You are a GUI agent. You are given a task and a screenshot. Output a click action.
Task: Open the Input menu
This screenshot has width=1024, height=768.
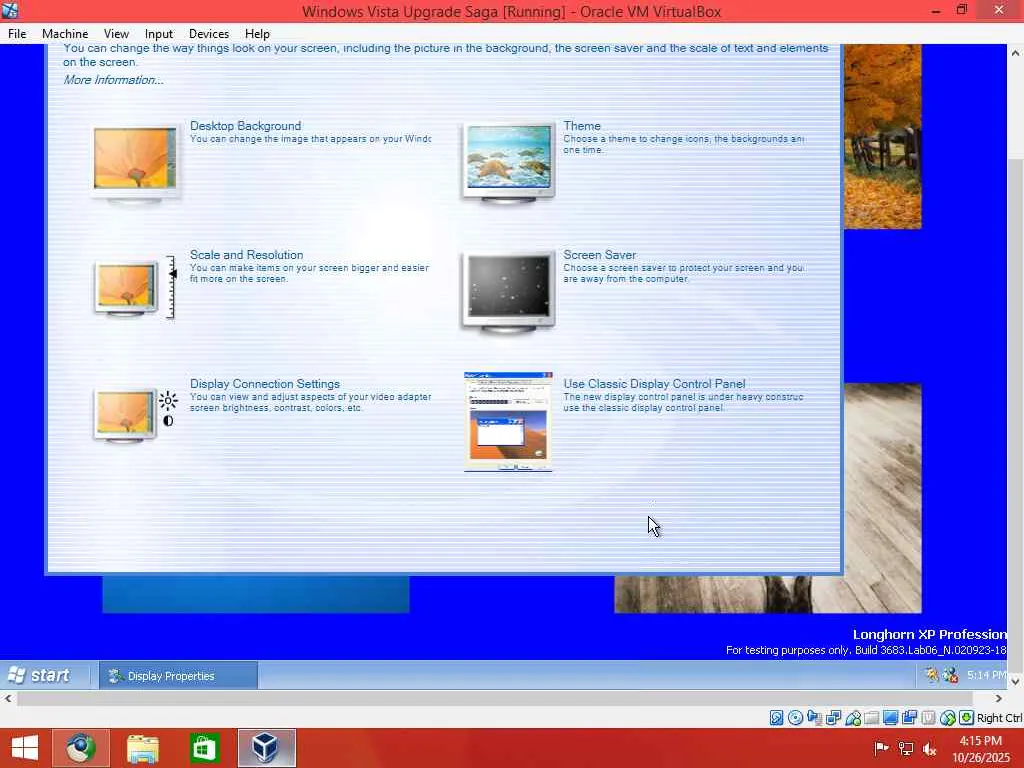(159, 33)
